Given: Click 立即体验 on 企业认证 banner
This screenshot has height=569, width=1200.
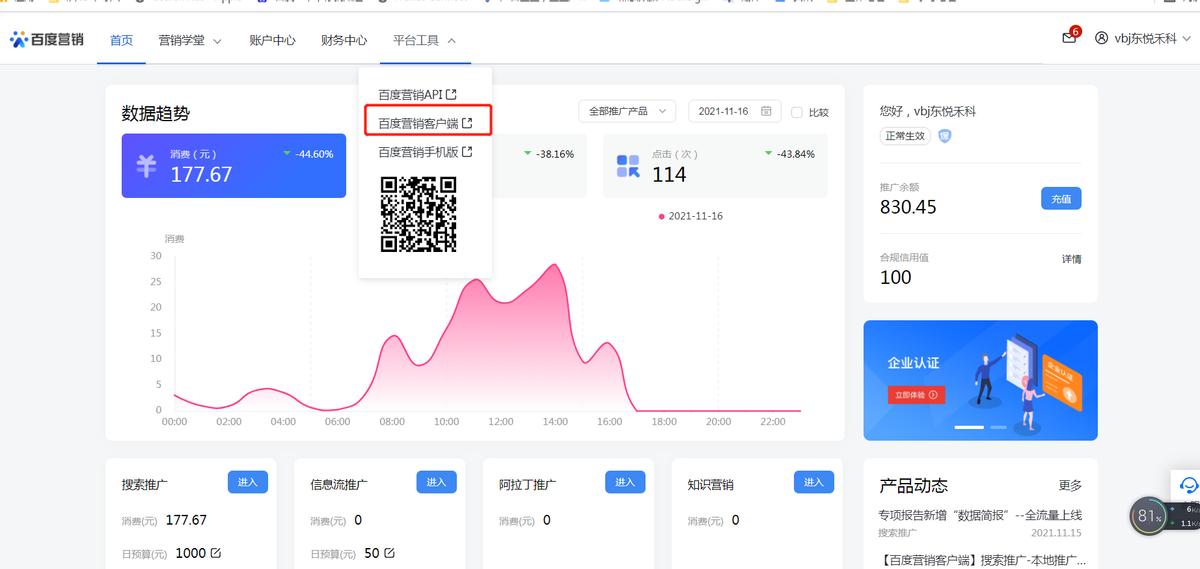Looking at the screenshot, I should pos(916,395).
